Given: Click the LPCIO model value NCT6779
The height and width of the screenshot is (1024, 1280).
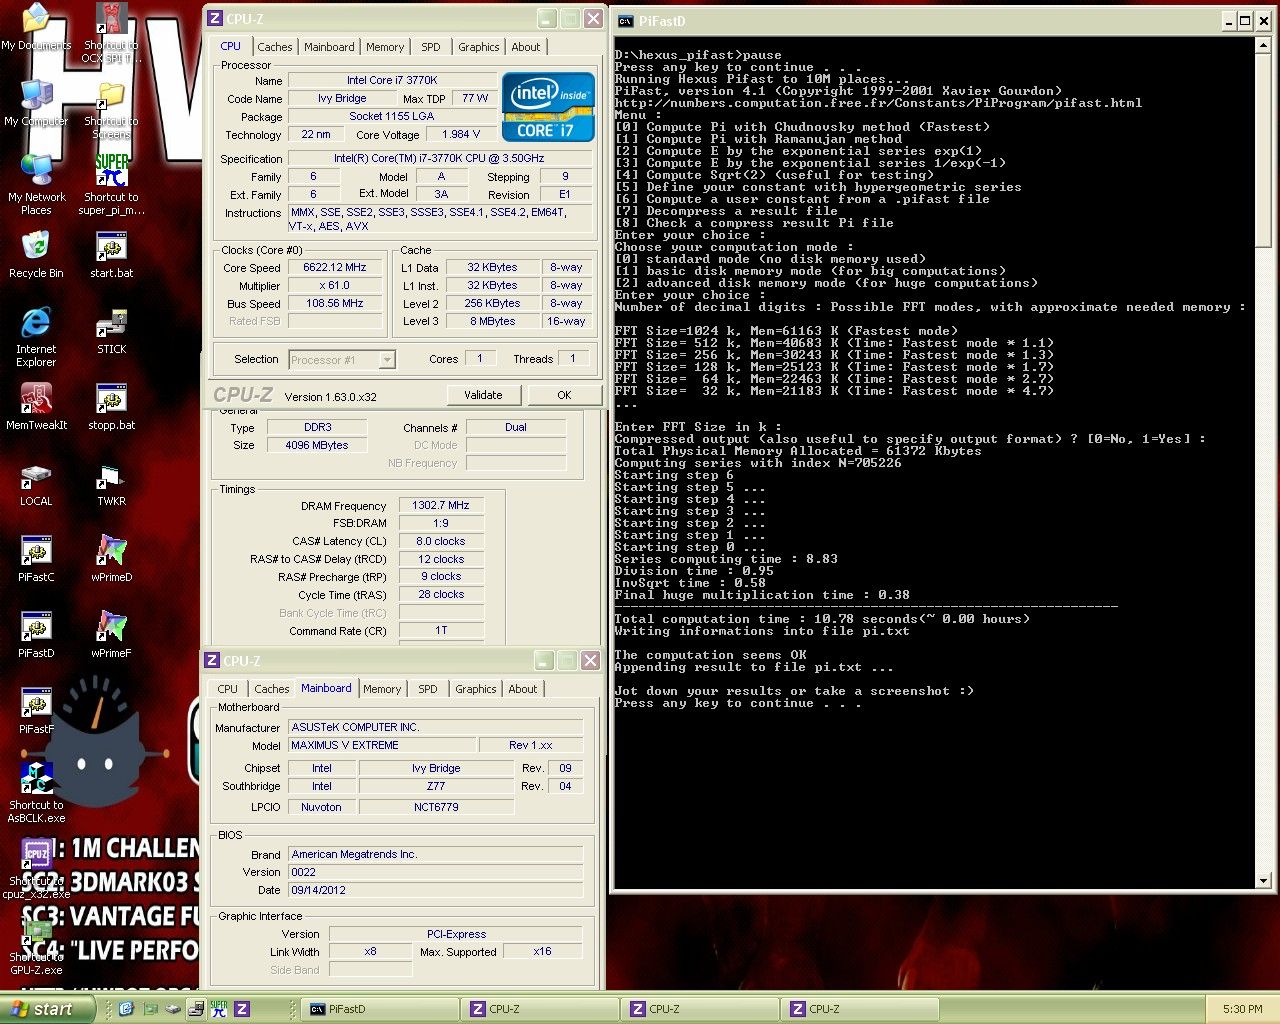Looking at the screenshot, I should pyautogui.click(x=436, y=807).
